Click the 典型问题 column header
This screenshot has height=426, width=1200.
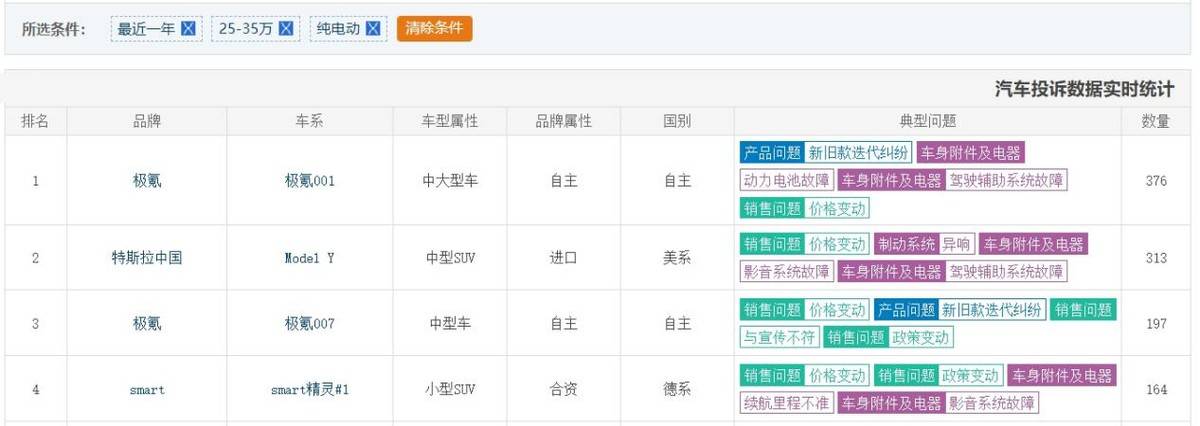pos(928,122)
